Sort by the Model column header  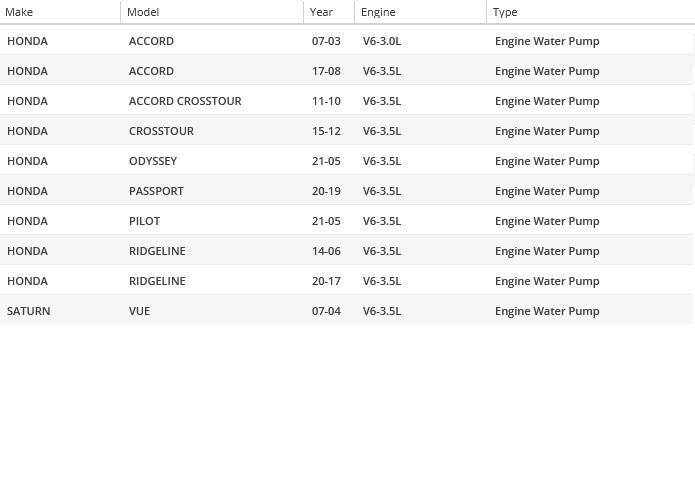tap(143, 12)
